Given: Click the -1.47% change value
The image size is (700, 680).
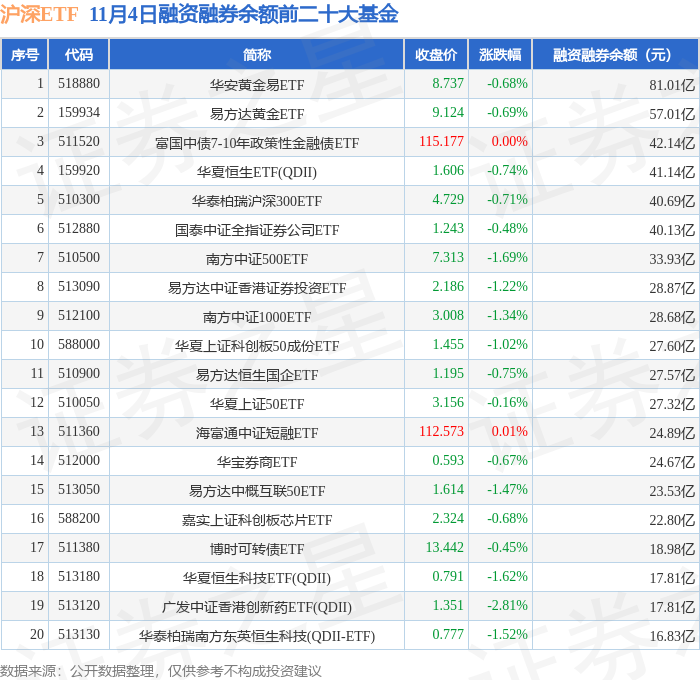Looking at the screenshot, I should pos(507,490).
